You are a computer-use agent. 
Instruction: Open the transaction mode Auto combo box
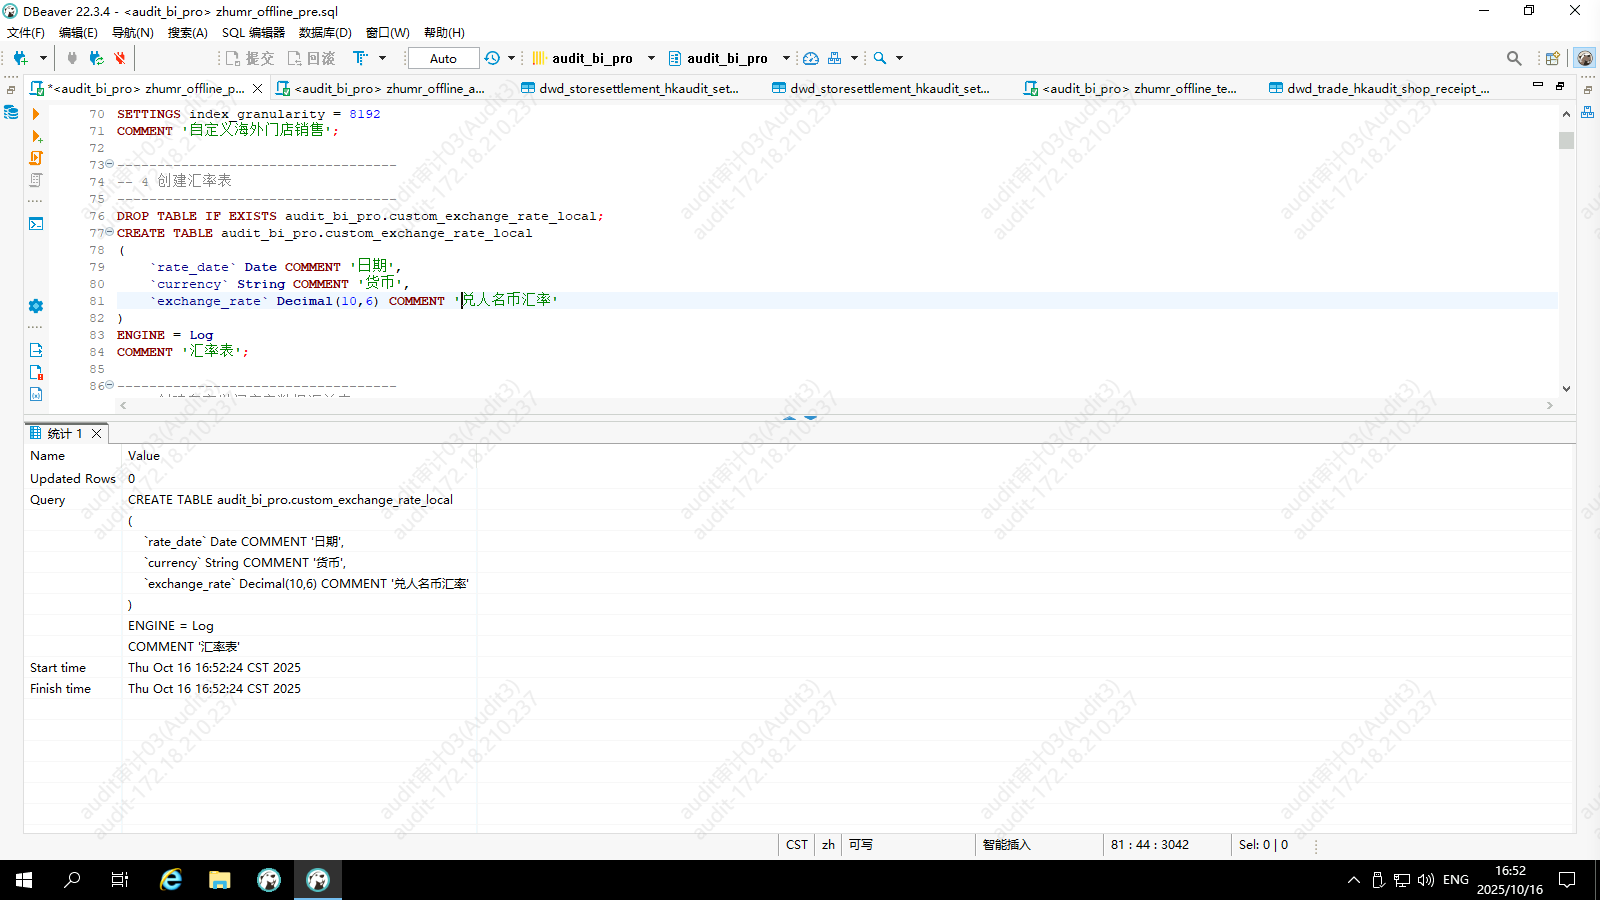click(x=443, y=58)
